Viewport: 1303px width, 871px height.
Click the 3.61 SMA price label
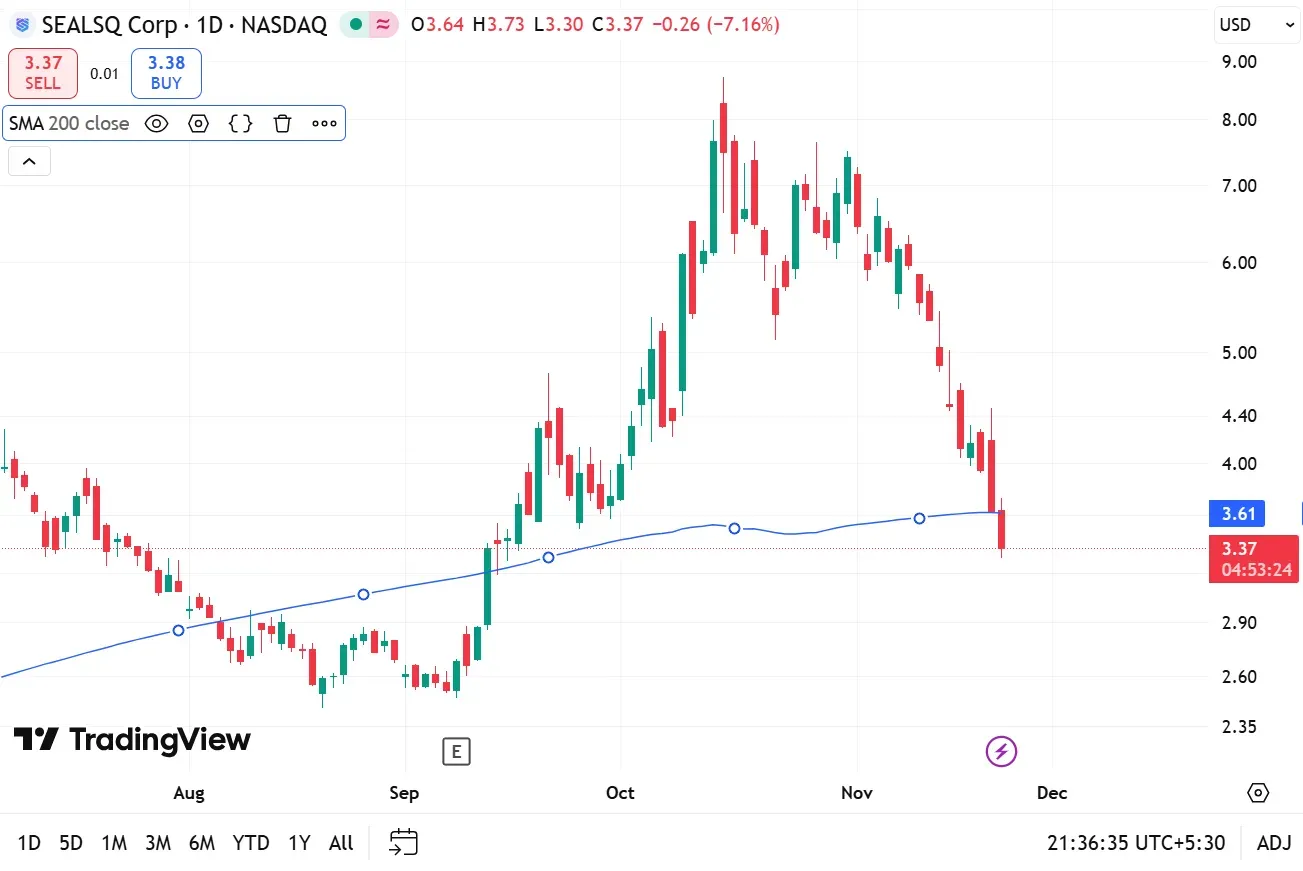[x=1238, y=514]
